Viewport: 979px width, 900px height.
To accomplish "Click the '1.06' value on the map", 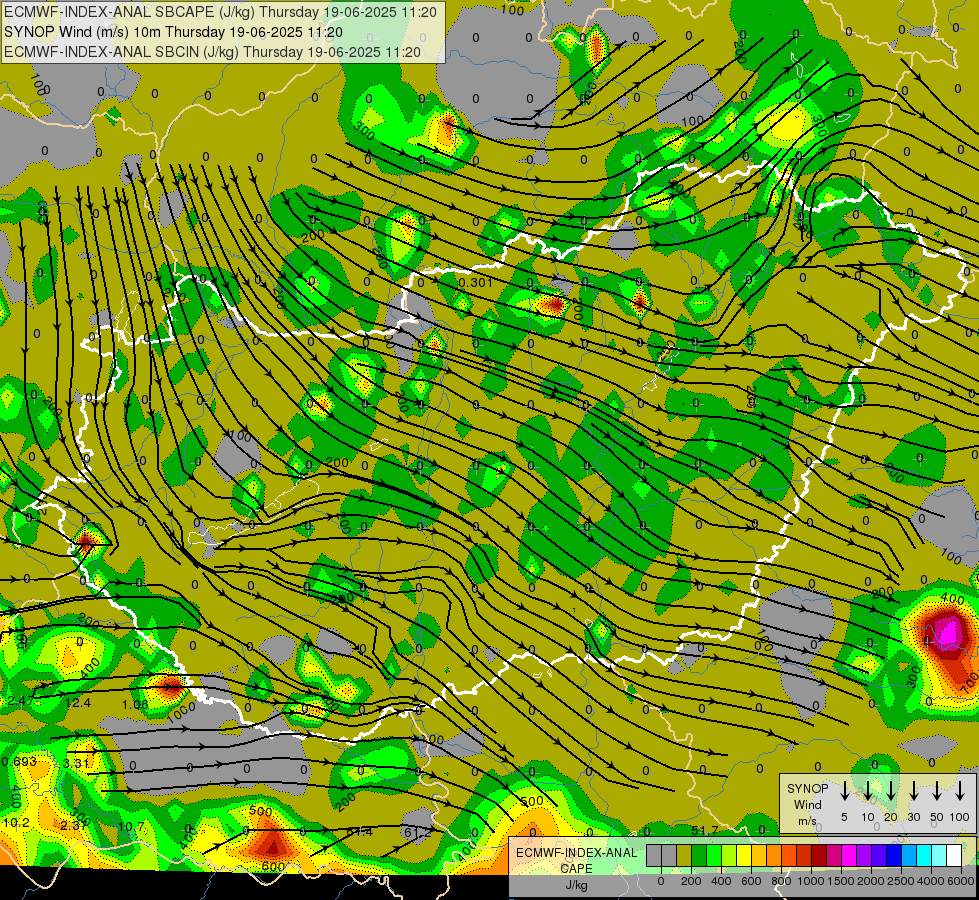I will [135, 705].
